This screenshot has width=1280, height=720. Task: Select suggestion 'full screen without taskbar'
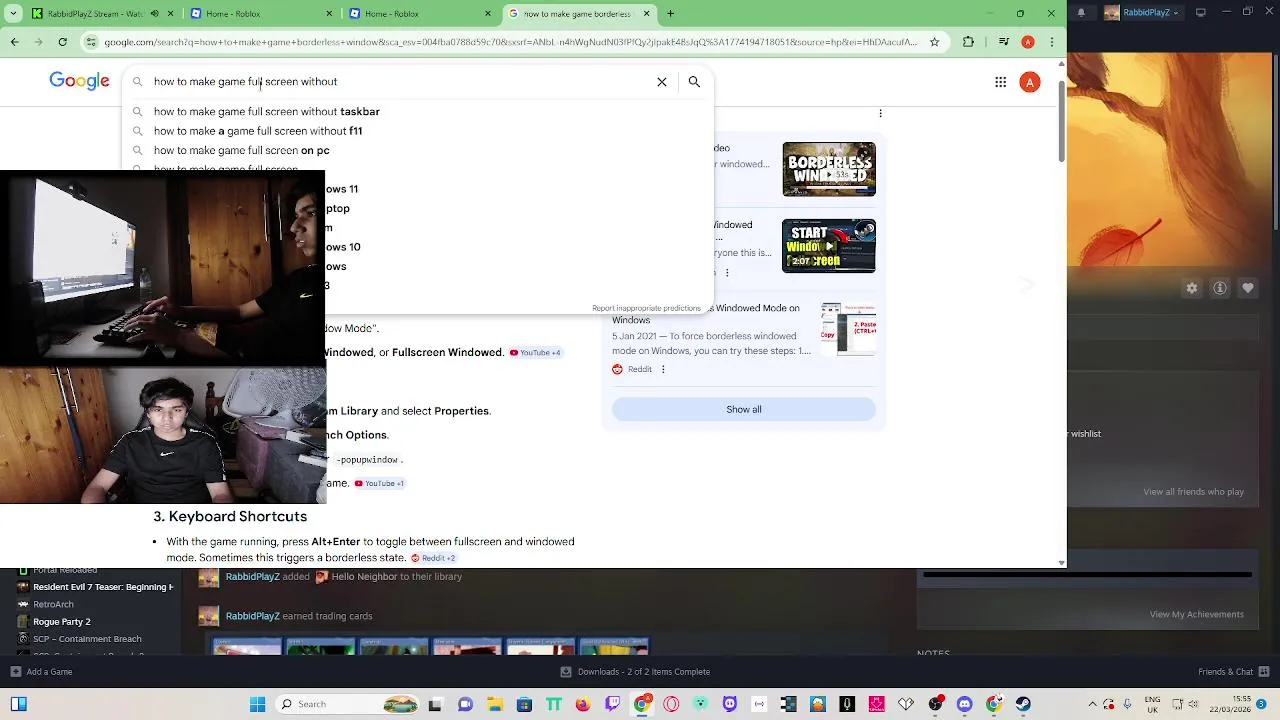click(267, 112)
